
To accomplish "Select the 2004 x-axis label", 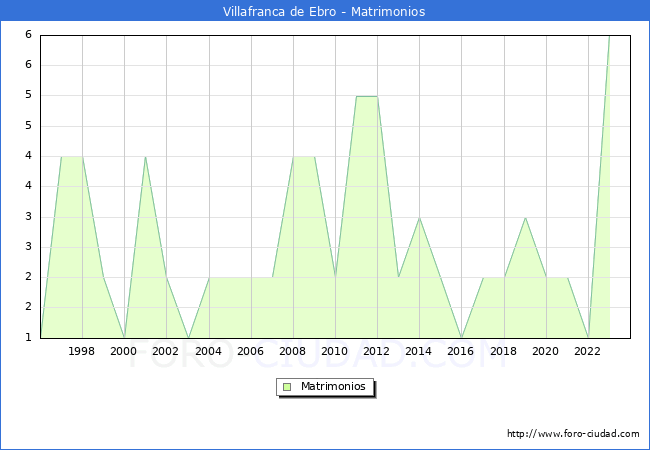I will point(209,351).
